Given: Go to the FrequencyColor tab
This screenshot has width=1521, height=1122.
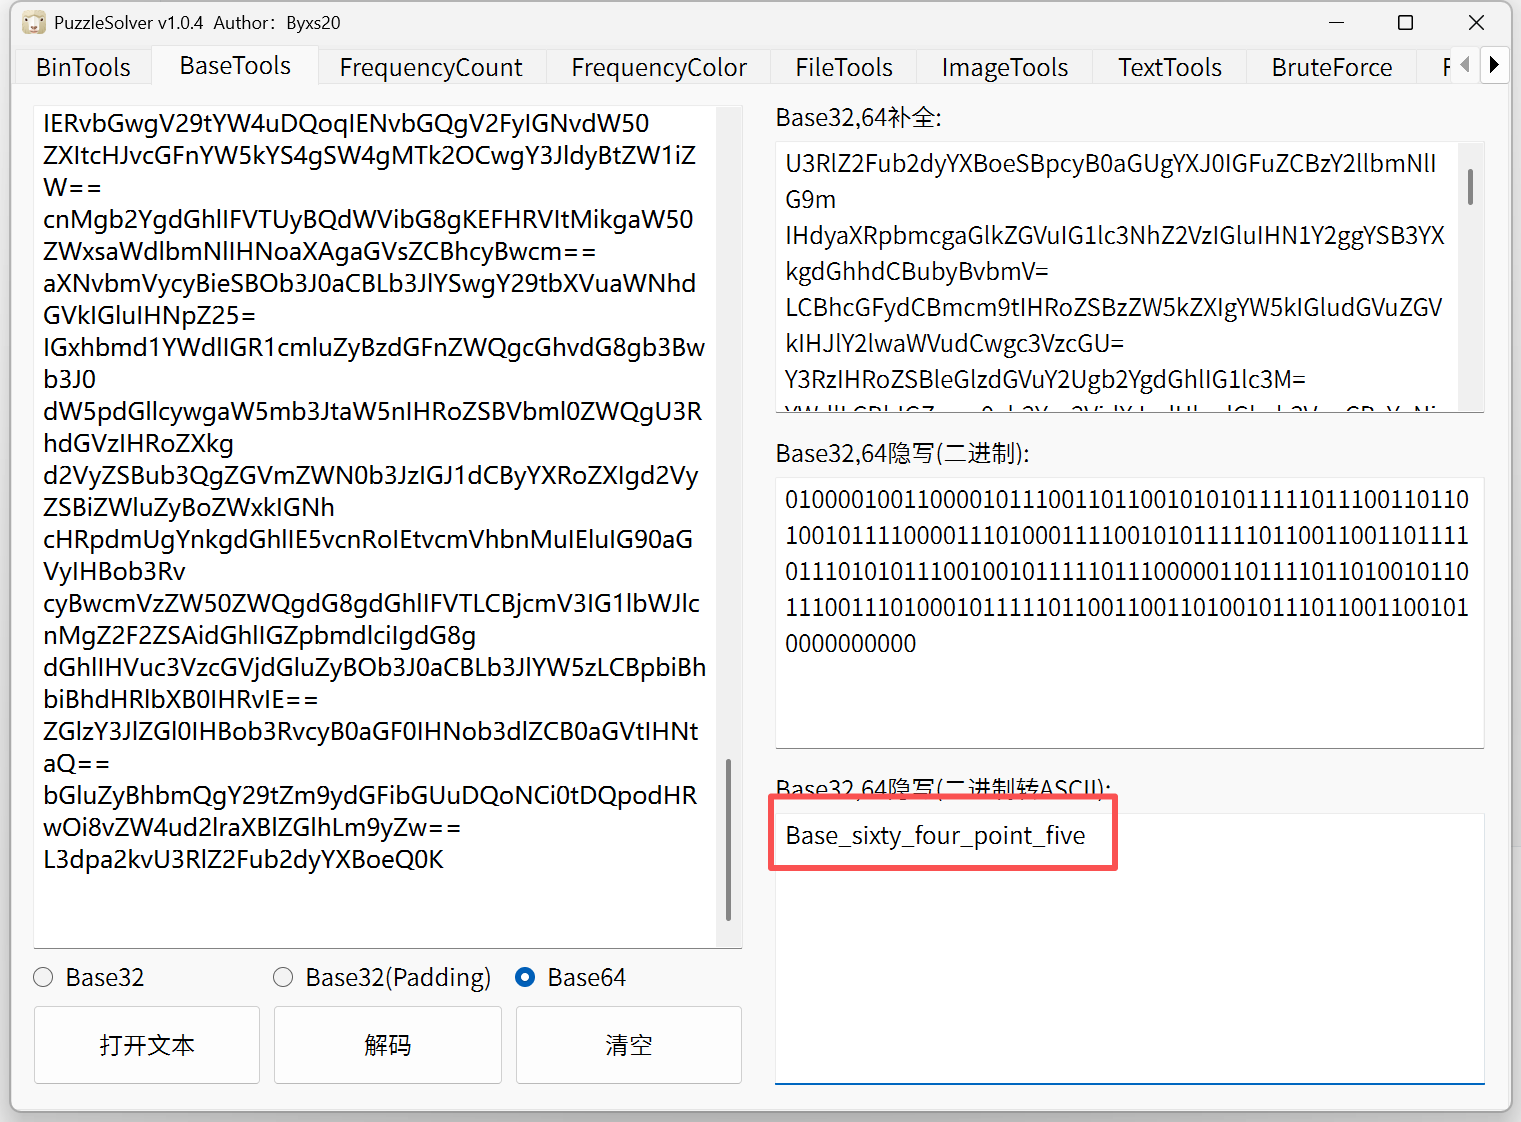Looking at the screenshot, I should [x=658, y=67].
